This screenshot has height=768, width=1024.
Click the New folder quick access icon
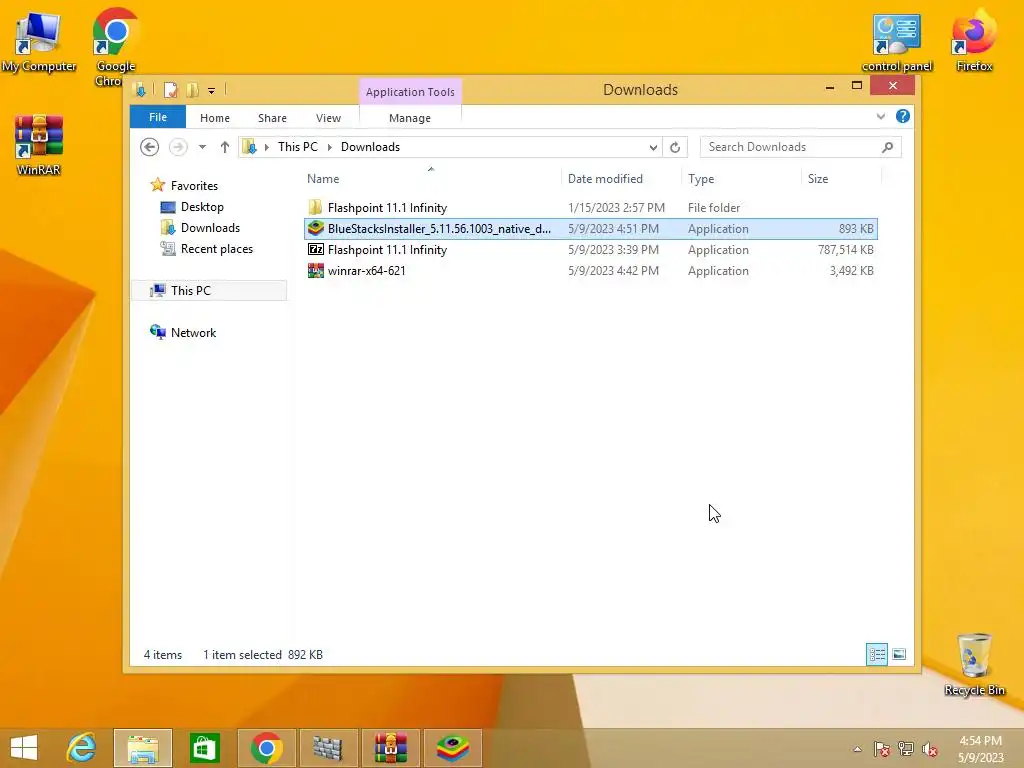192,90
